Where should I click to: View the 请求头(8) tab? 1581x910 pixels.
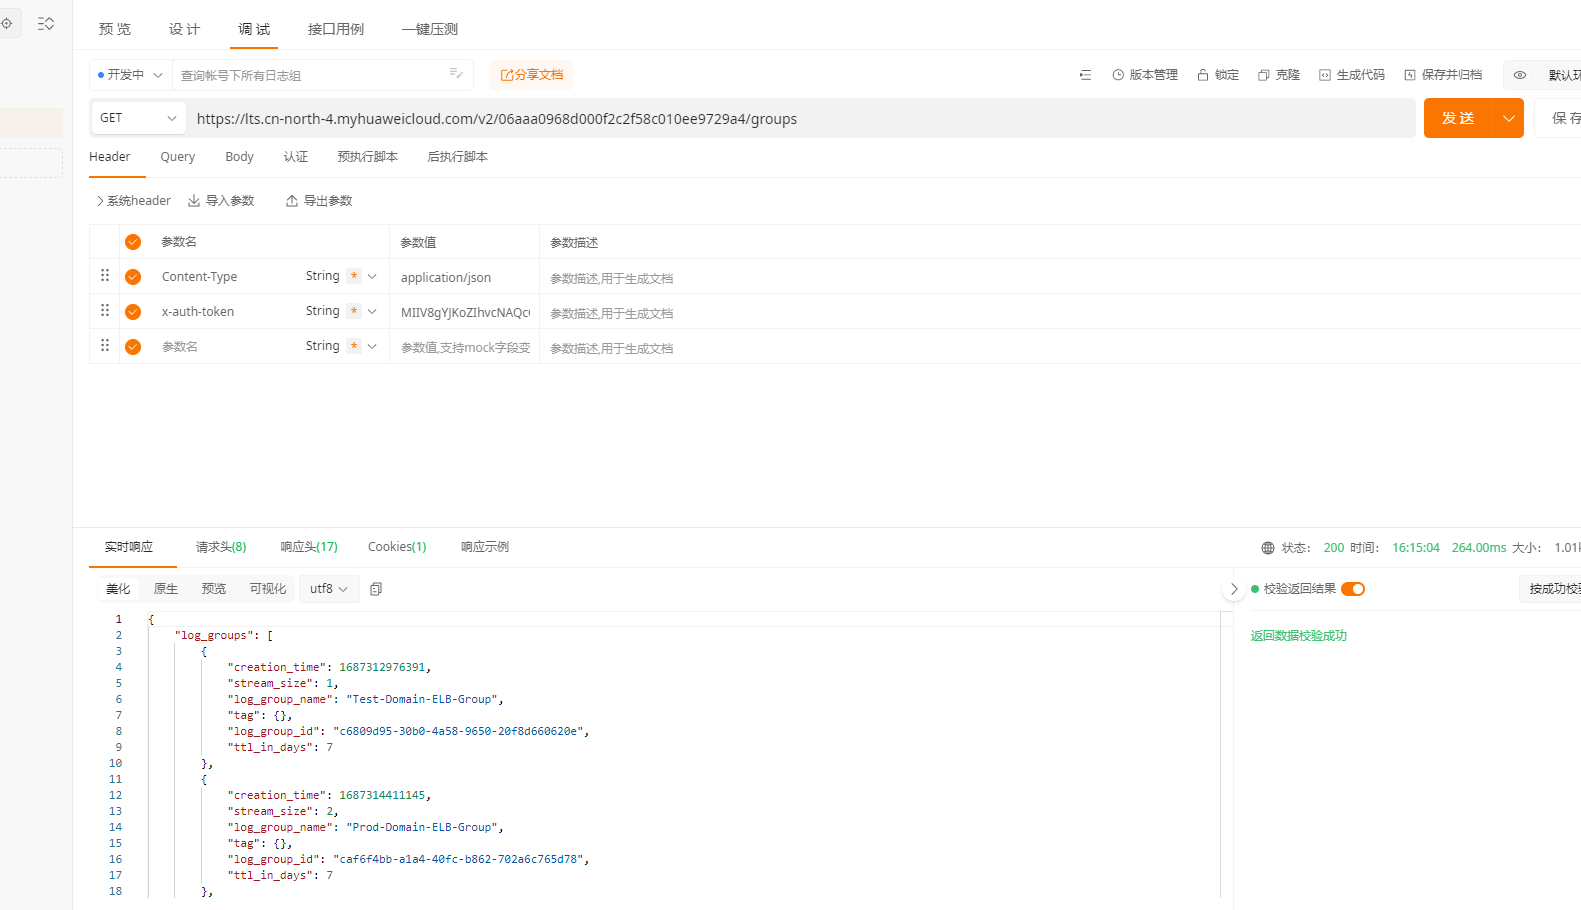221,547
